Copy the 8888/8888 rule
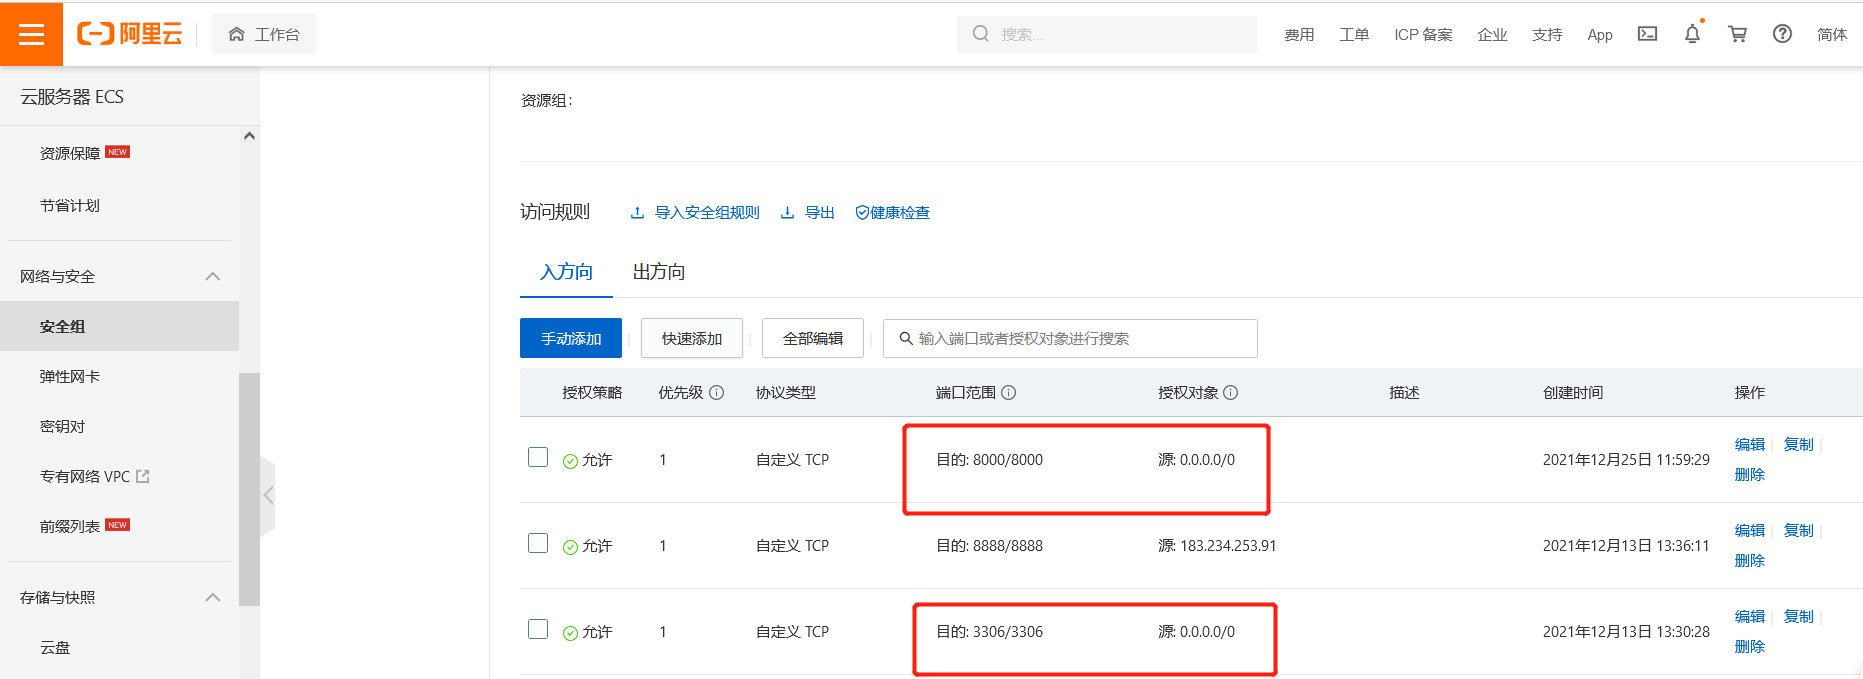The height and width of the screenshot is (679, 1863). 1799,530
